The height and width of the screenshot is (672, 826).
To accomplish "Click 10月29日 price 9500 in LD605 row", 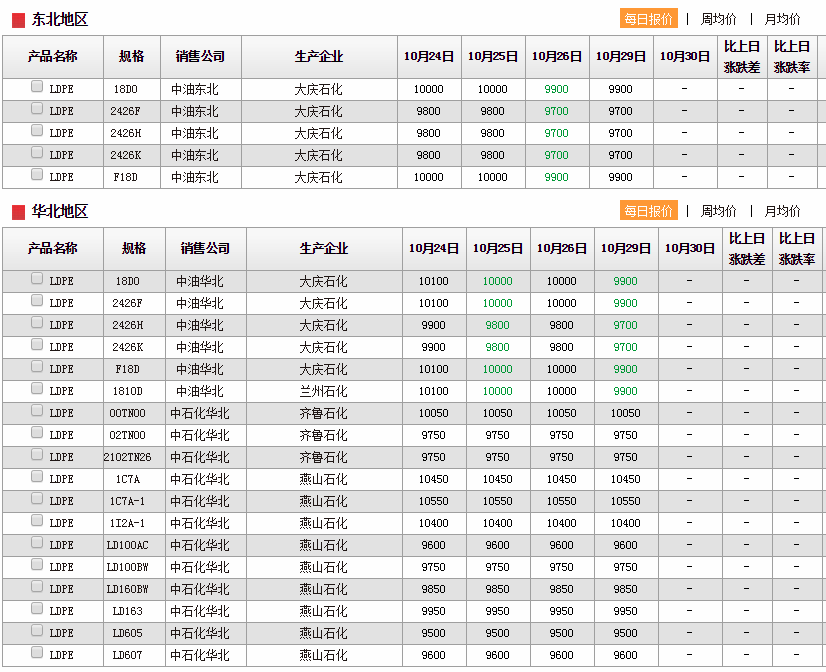I will (625, 634).
